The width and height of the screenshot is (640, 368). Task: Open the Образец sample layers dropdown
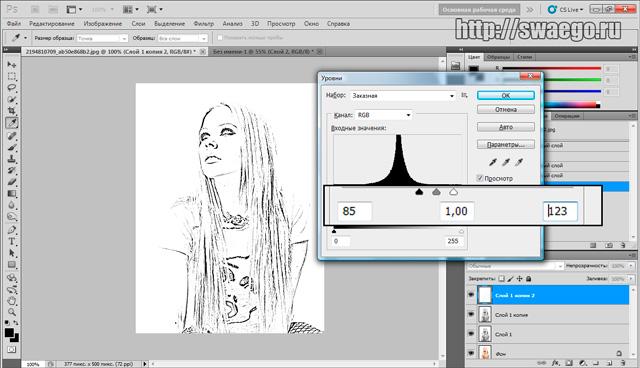coord(182,38)
